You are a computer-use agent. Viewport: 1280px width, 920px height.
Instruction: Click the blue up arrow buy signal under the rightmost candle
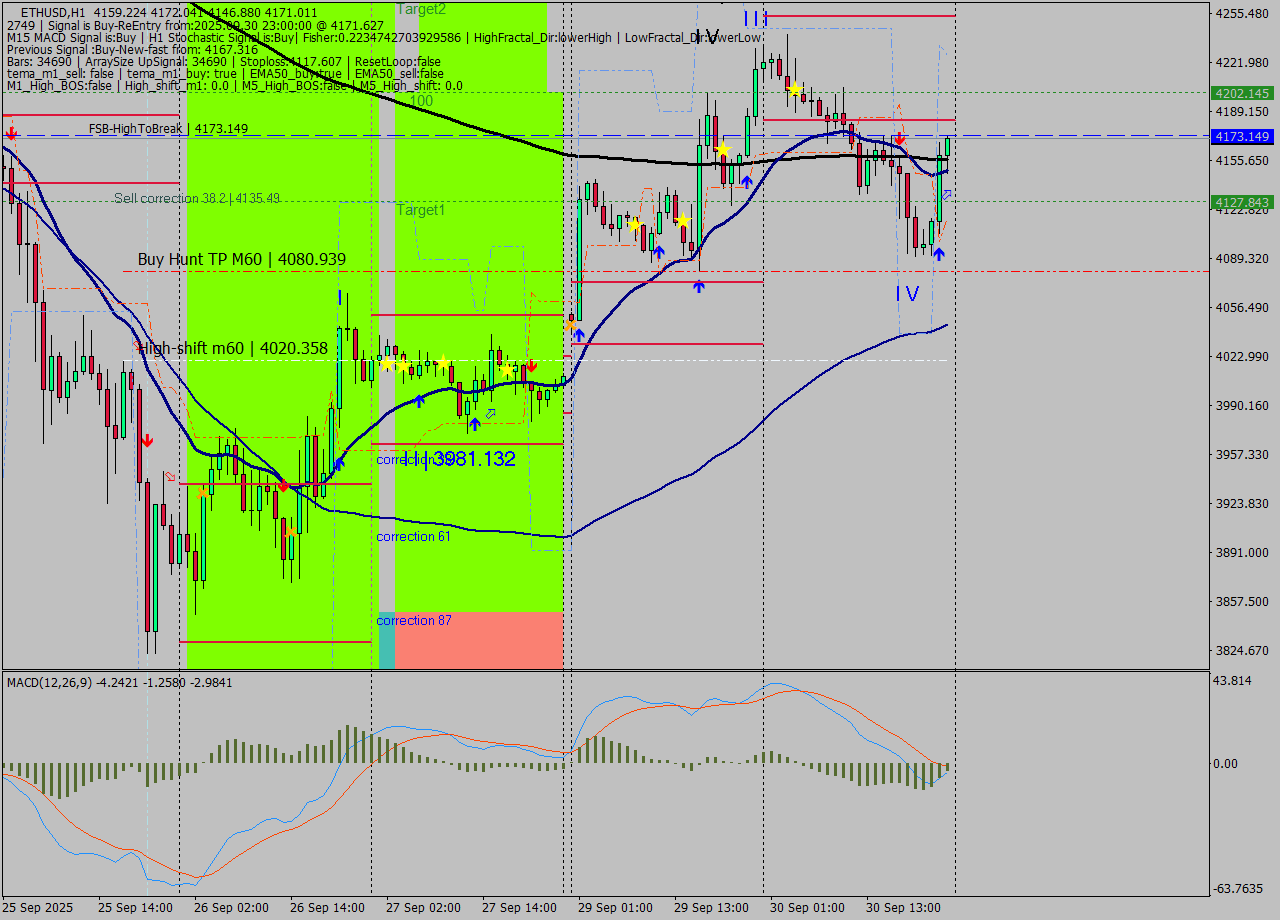click(939, 252)
